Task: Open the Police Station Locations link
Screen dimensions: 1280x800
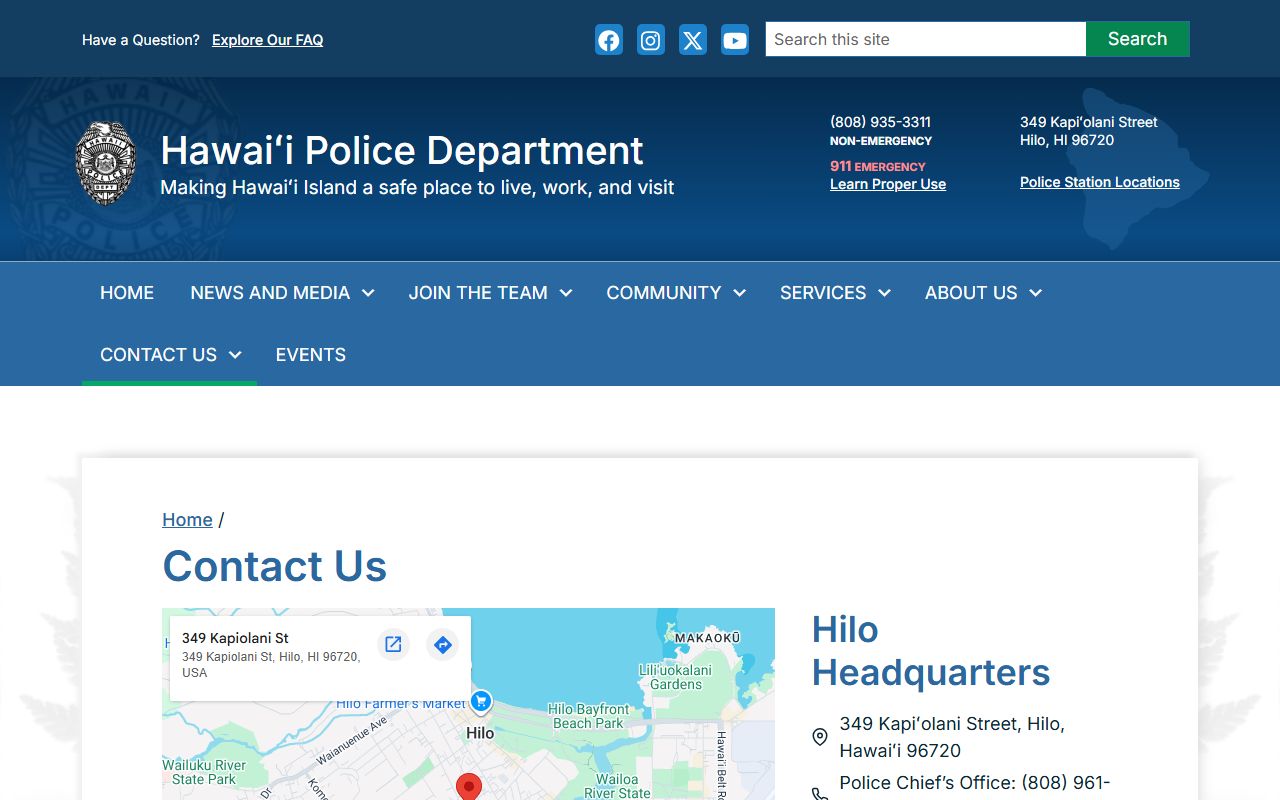Action: (1100, 182)
